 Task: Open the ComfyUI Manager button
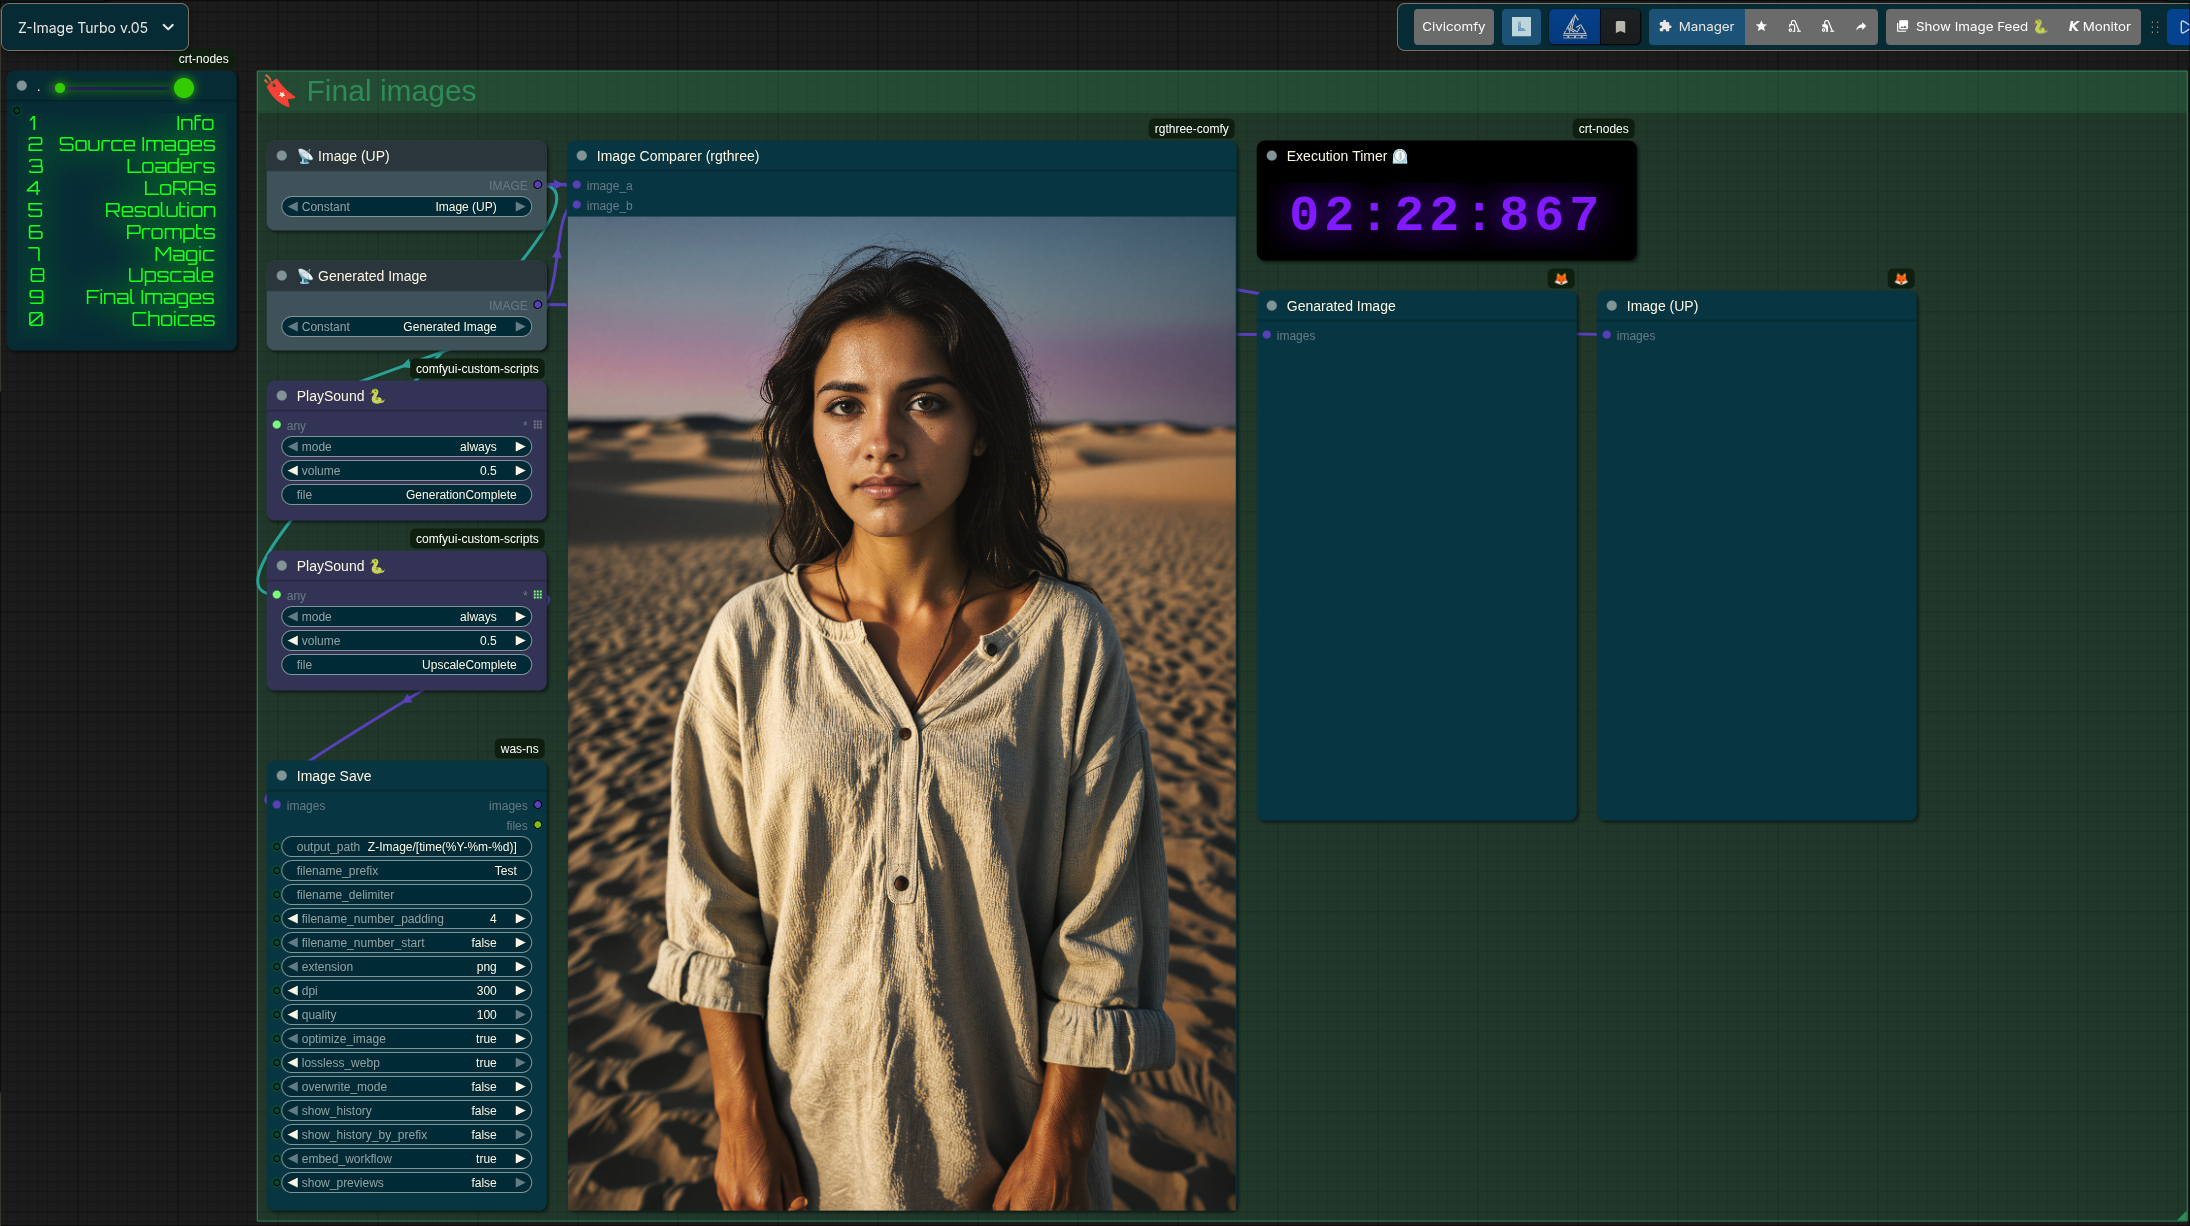1696,27
